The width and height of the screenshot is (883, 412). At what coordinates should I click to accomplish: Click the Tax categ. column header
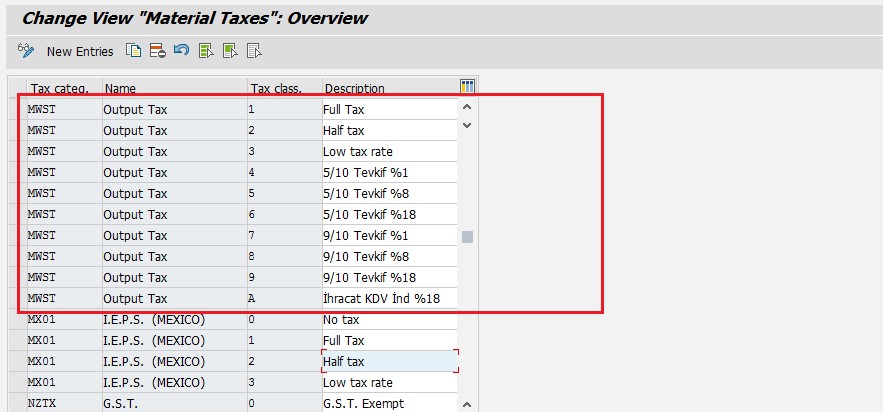click(60, 88)
